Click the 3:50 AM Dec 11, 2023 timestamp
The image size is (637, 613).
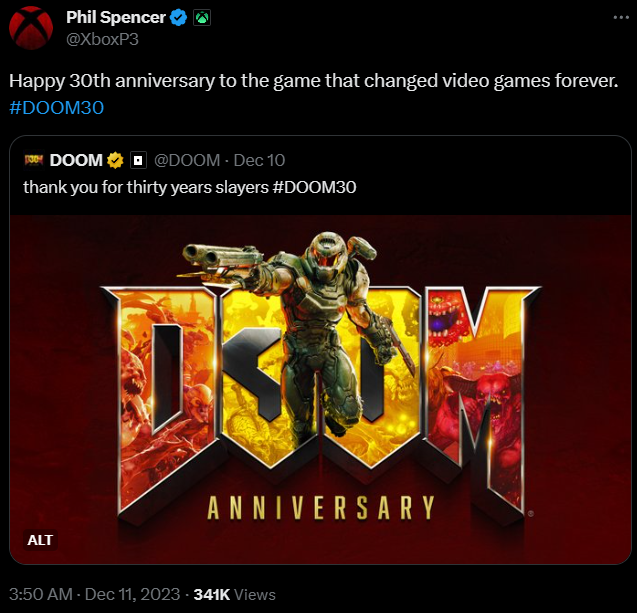[94, 594]
